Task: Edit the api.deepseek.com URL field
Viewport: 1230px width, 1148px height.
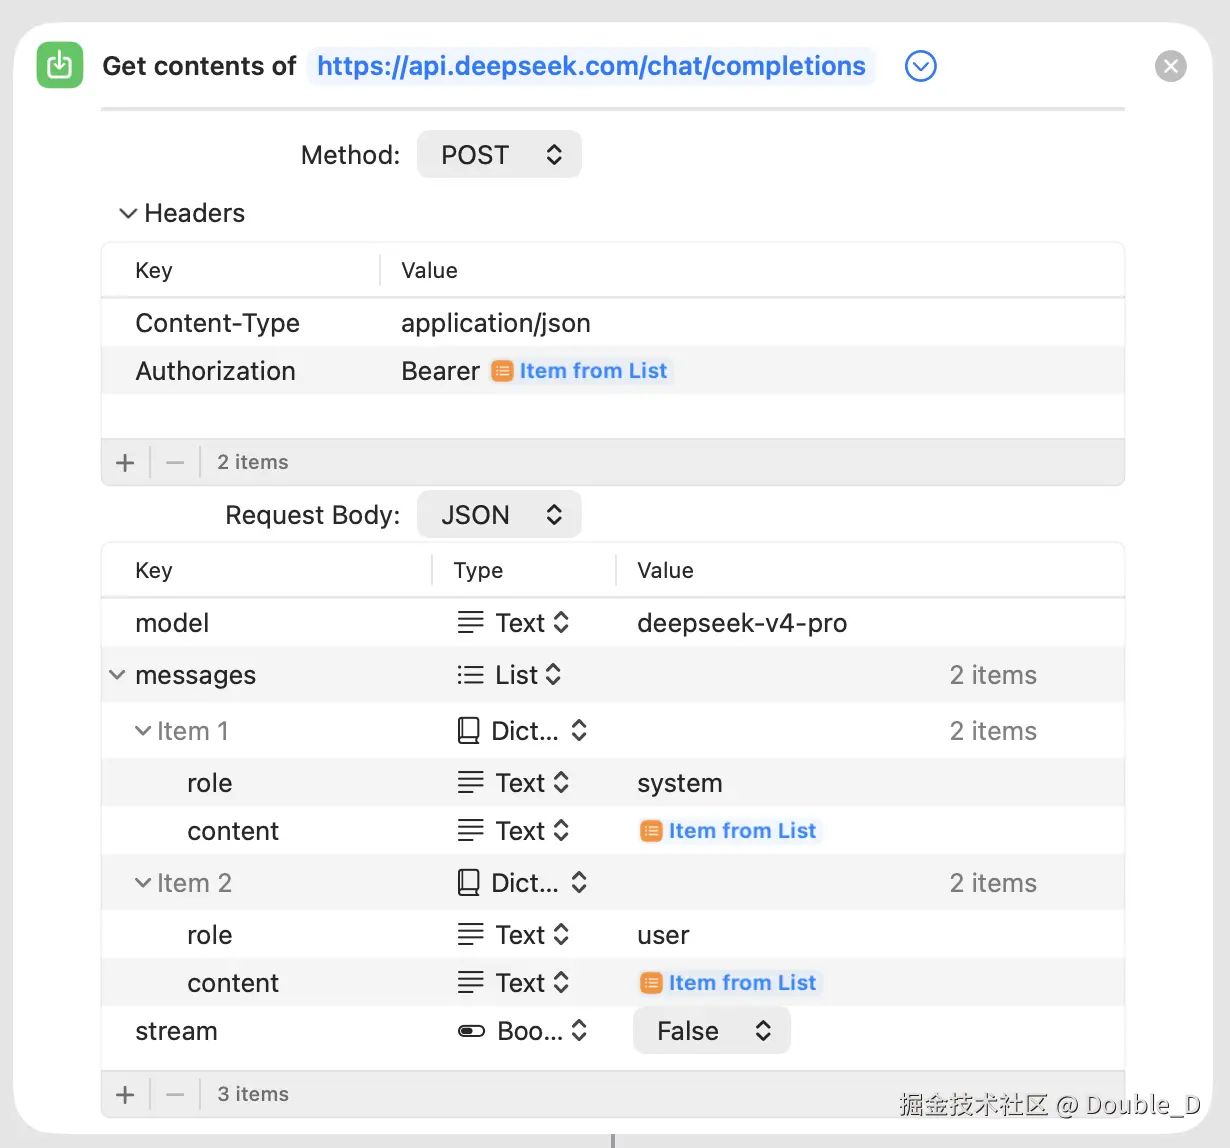Action: coord(591,66)
